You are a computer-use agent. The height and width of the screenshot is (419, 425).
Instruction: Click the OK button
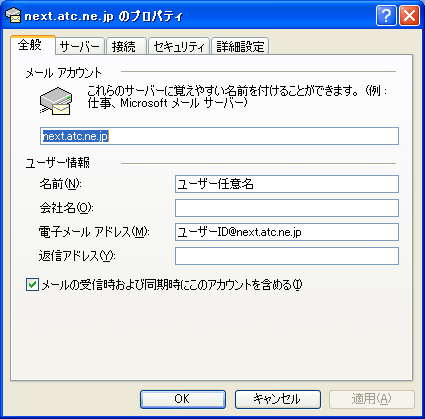pos(183,399)
